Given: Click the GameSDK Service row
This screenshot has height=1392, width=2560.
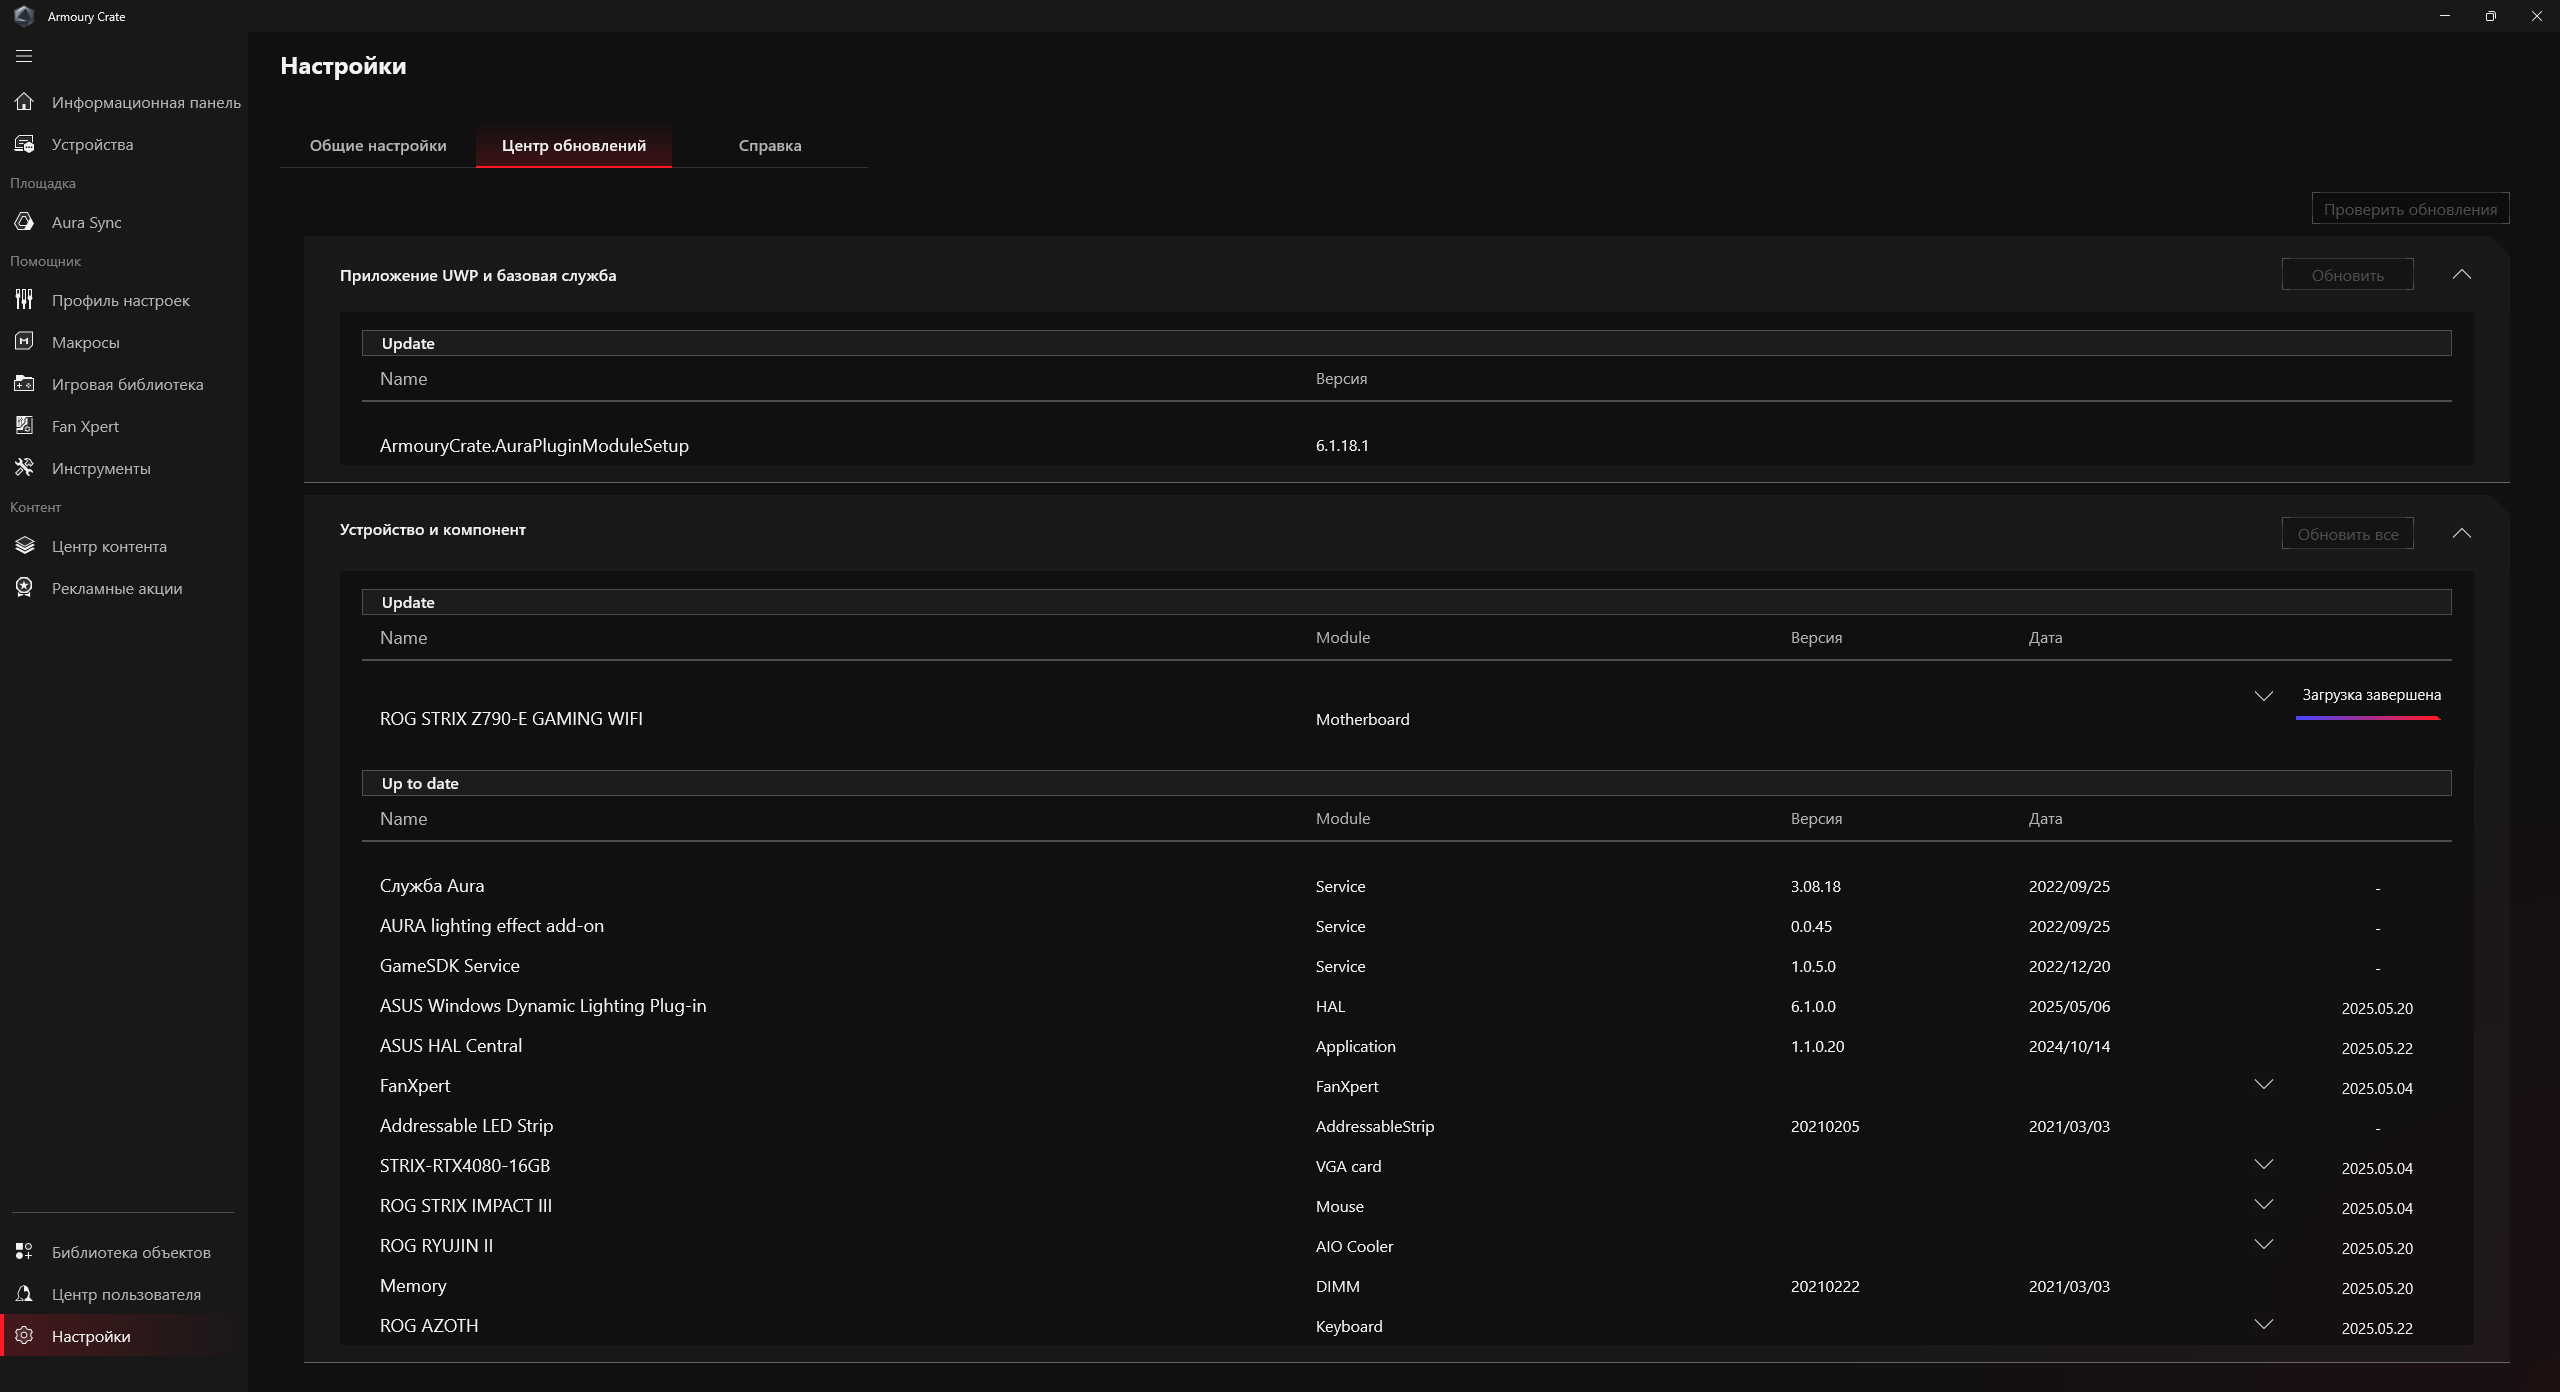Looking at the screenshot, I should coord(1406,966).
